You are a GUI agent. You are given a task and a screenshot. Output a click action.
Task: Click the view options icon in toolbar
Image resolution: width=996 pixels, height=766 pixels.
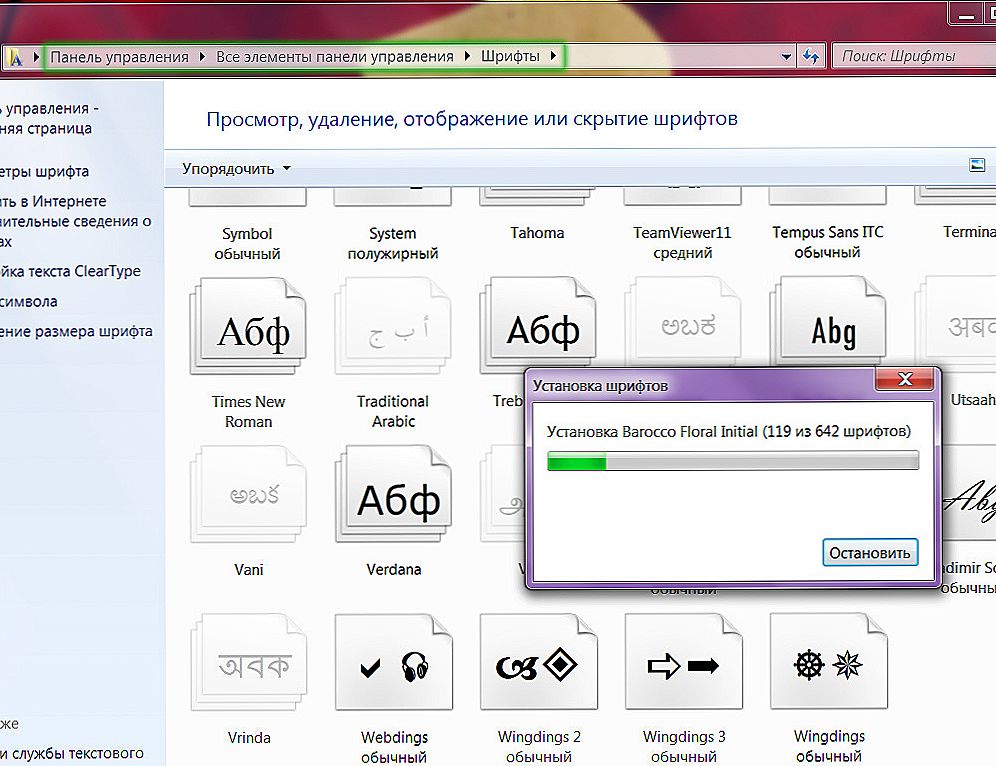tap(977, 166)
